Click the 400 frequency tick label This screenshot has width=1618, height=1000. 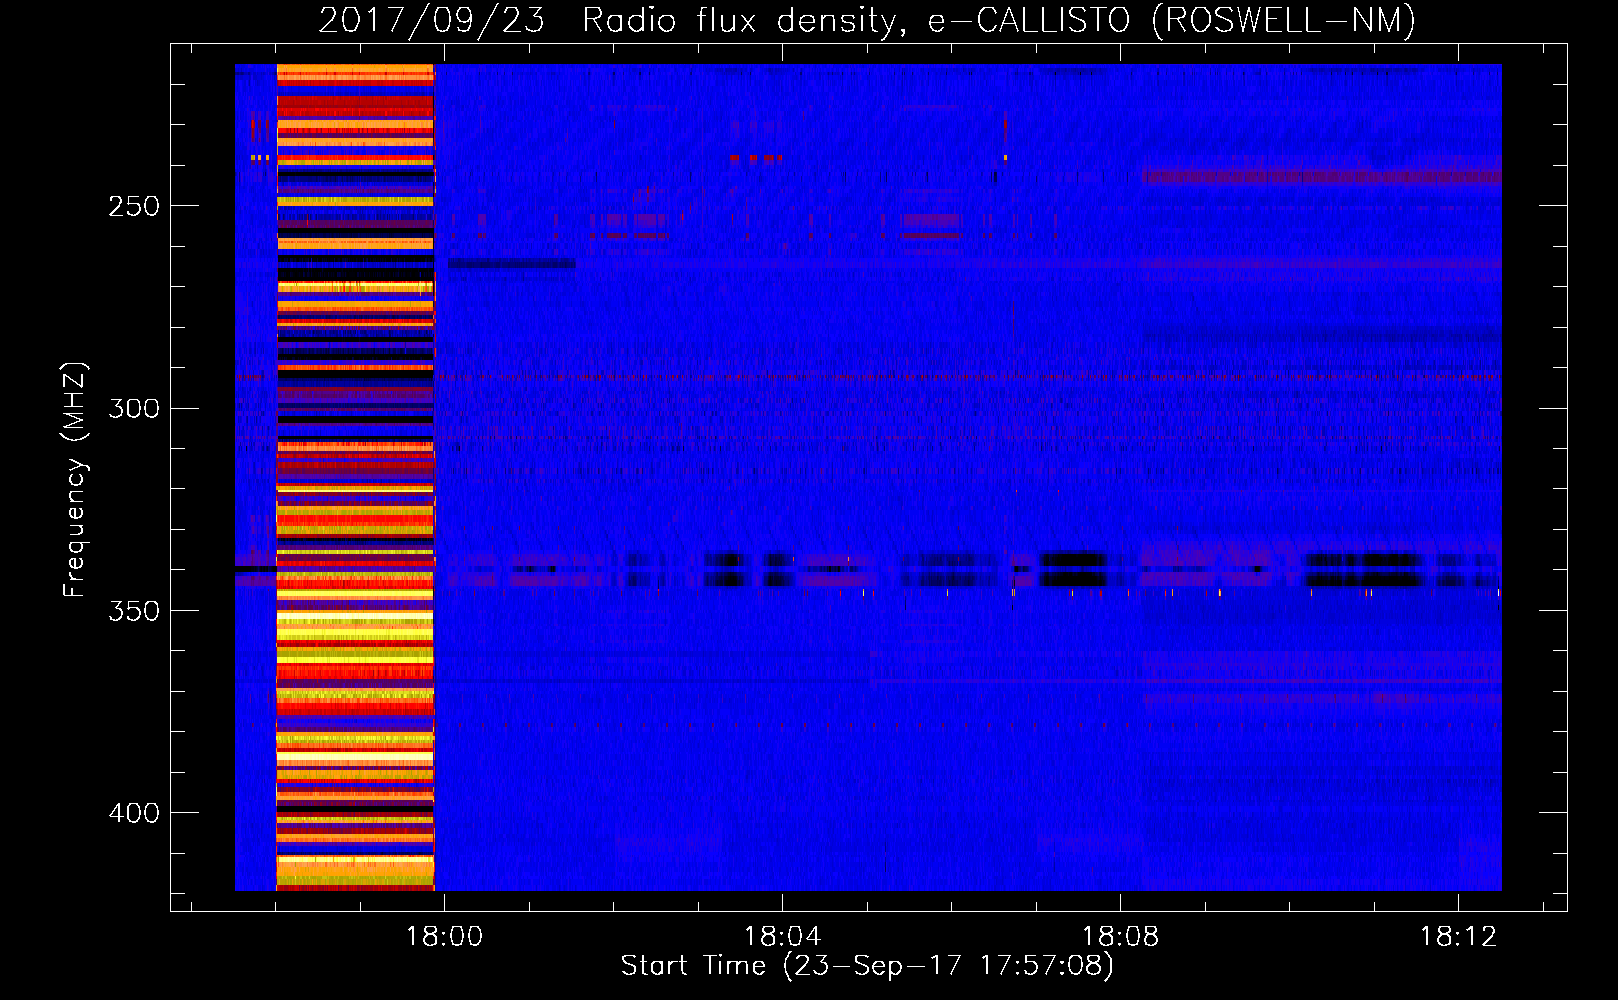pos(134,813)
